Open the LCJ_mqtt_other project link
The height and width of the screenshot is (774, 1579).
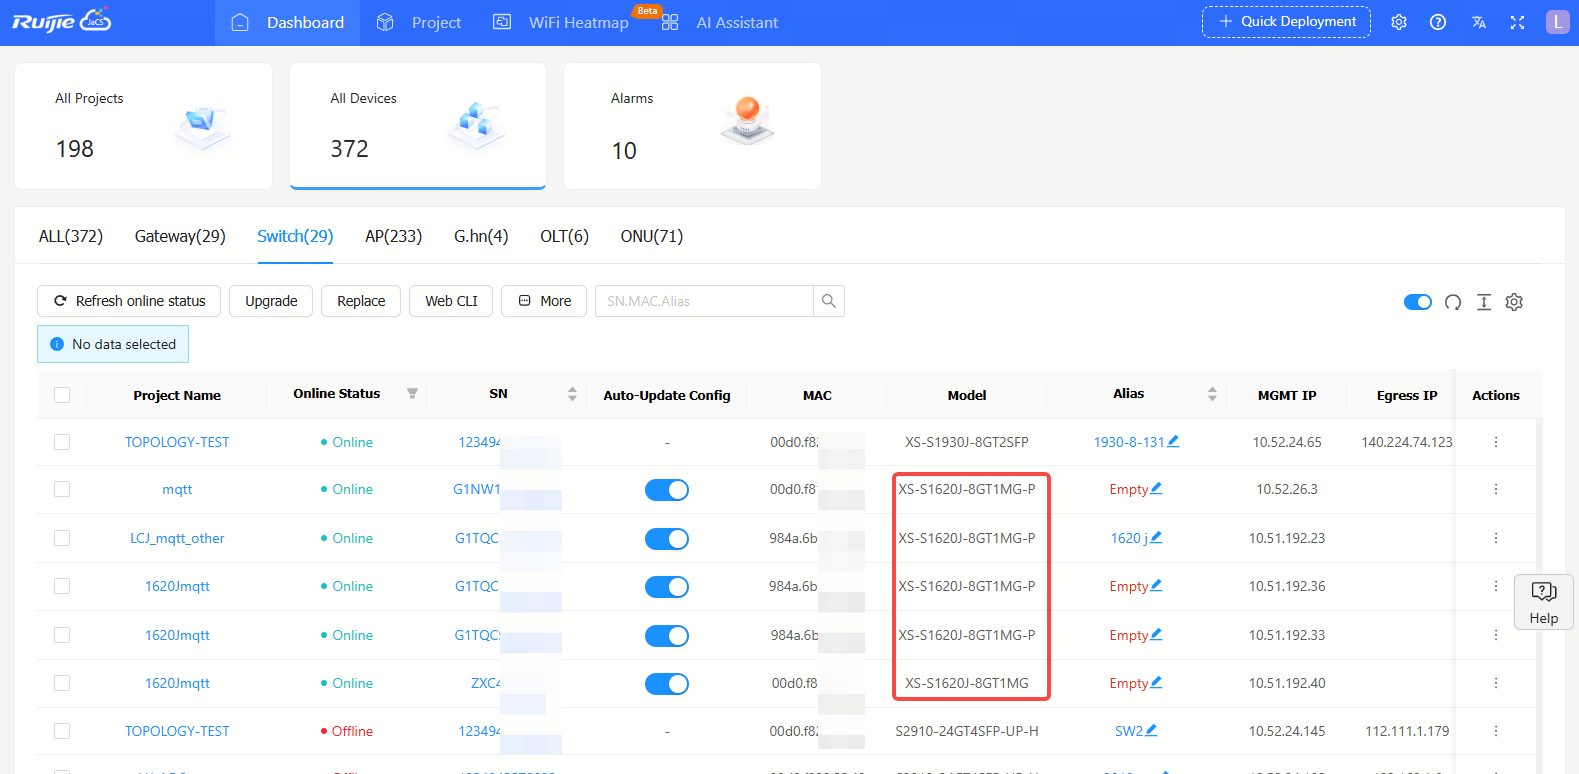pos(177,538)
